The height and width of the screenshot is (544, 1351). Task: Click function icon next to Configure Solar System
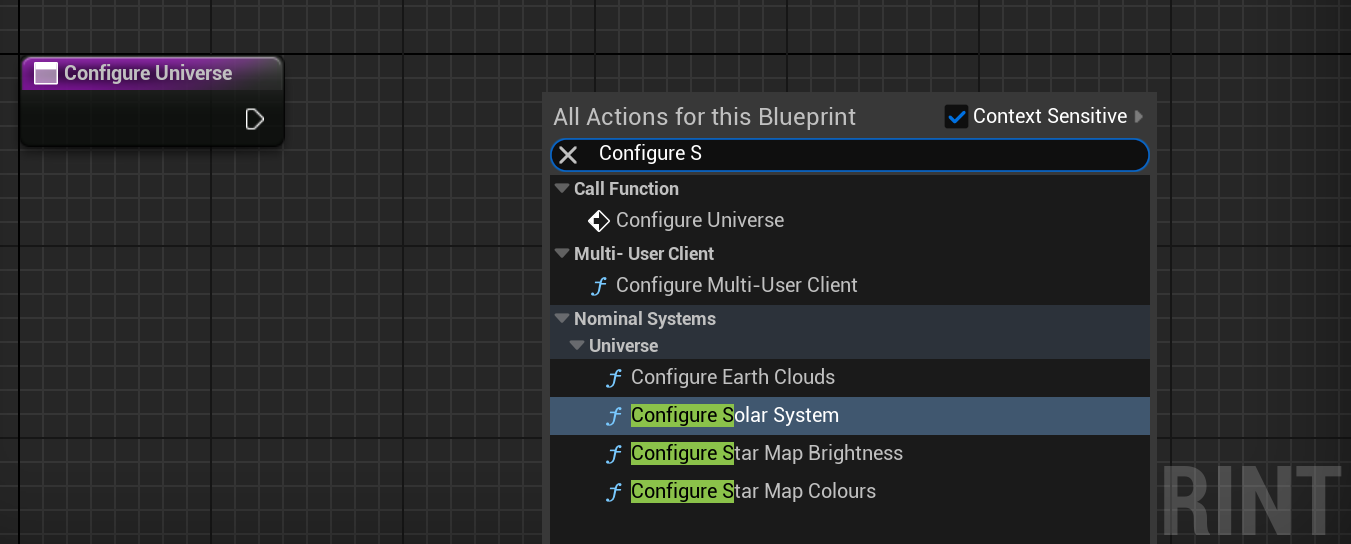(614, 416)
